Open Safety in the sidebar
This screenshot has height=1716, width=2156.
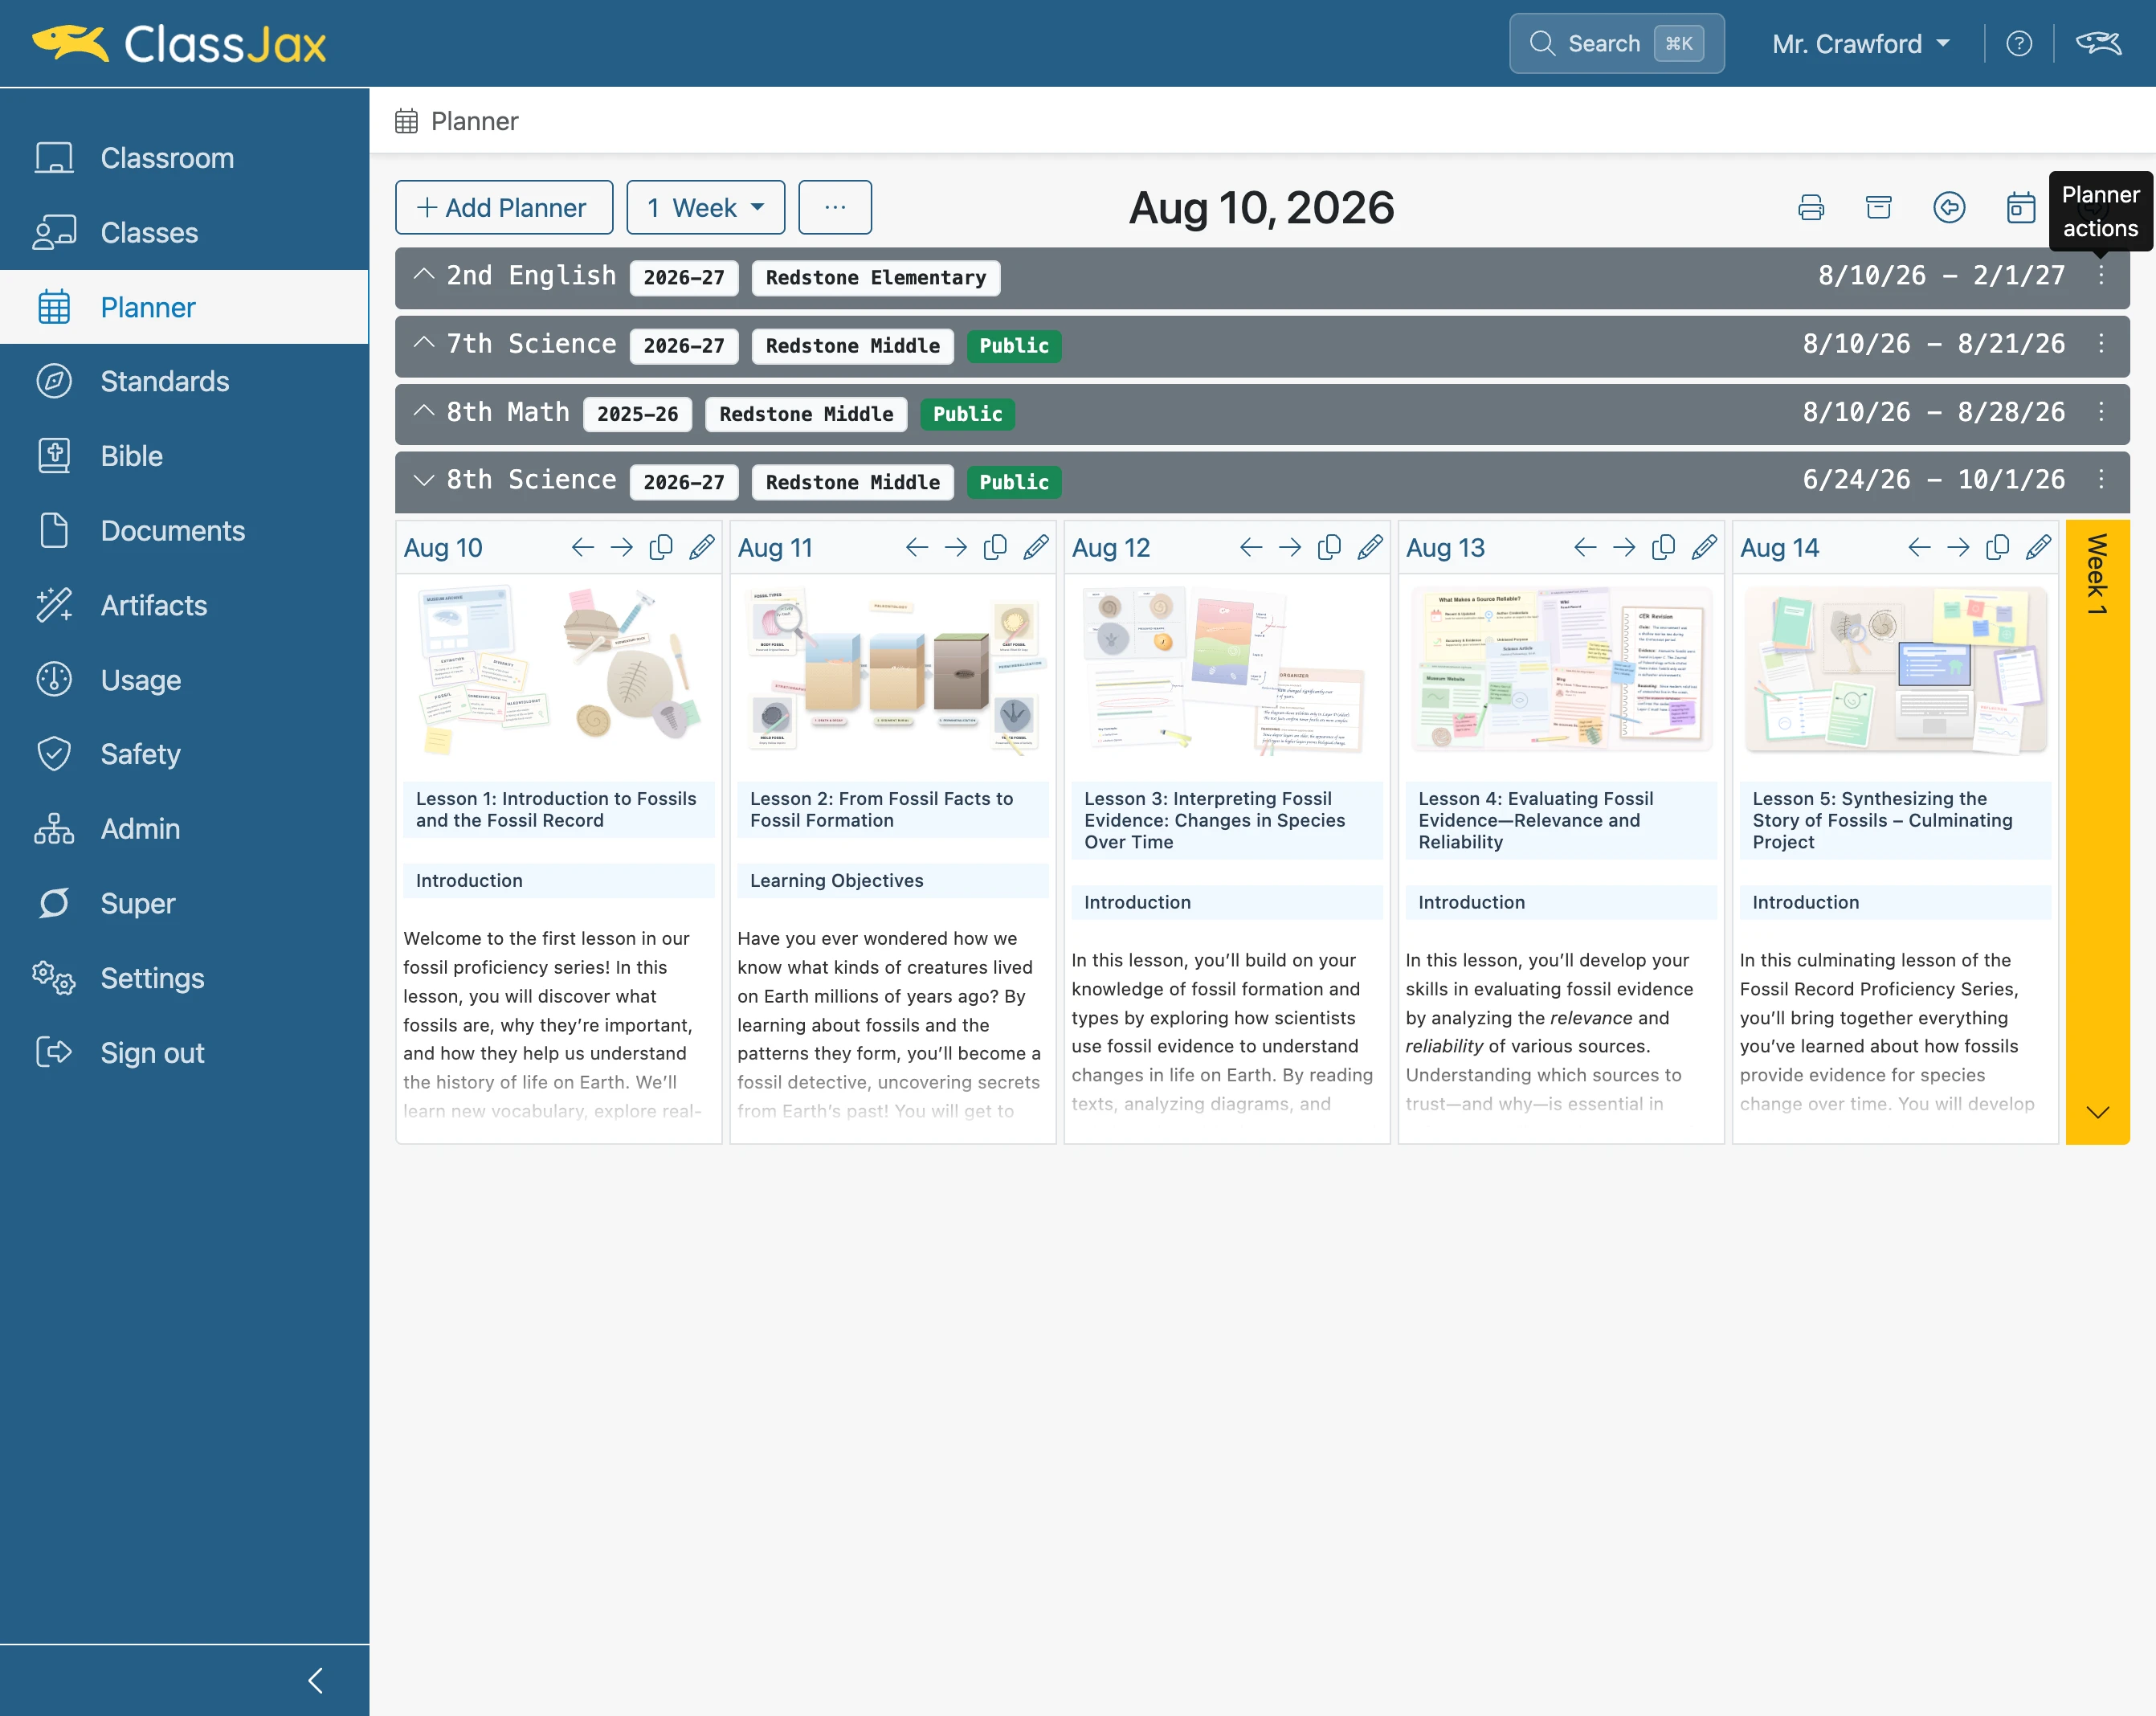tap(184, 754)
